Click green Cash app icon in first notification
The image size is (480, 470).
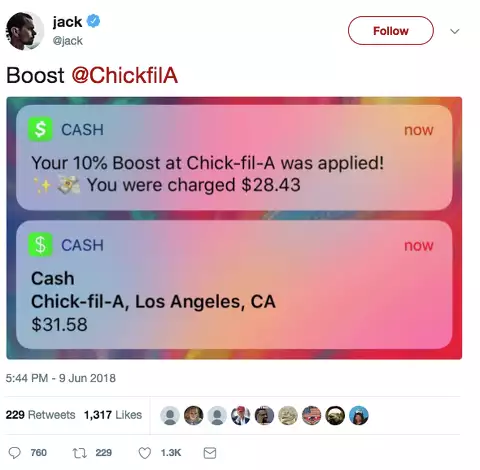click(40, 129)
